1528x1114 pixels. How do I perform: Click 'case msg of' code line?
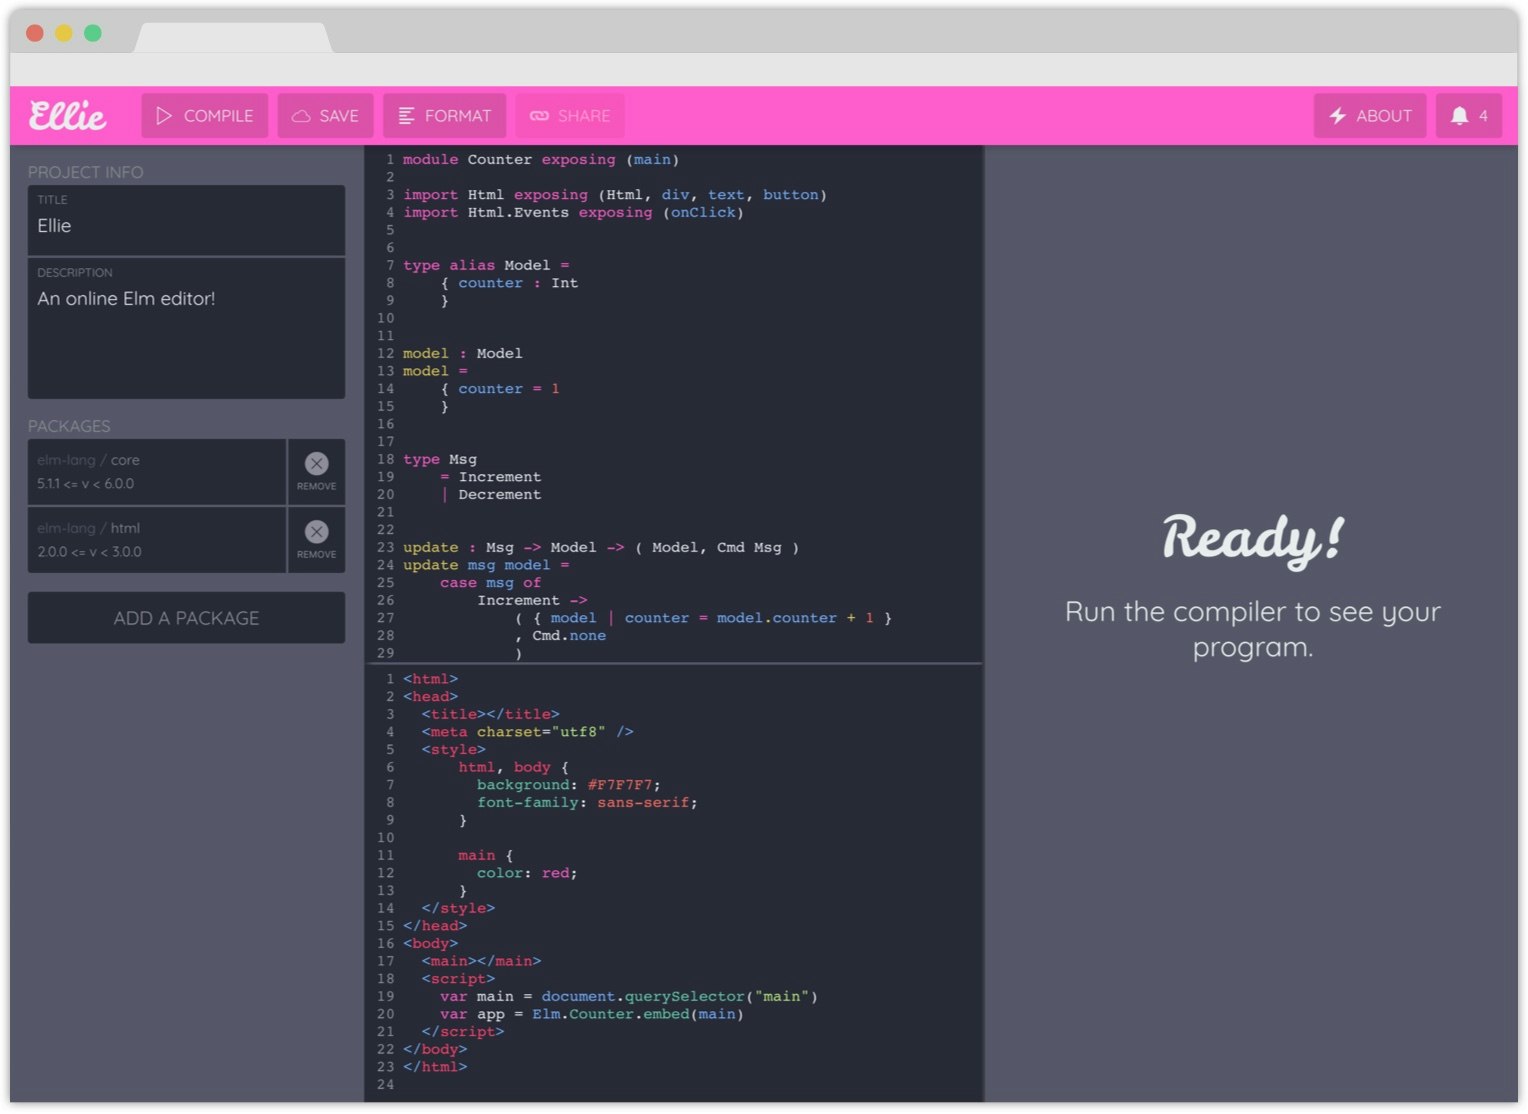coord(490,583)
